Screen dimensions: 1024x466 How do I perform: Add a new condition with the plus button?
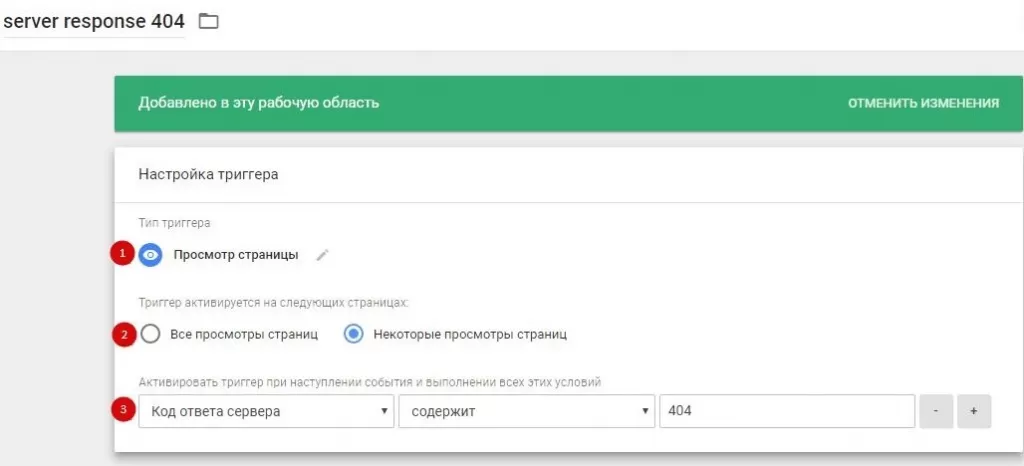pos(973,411)
